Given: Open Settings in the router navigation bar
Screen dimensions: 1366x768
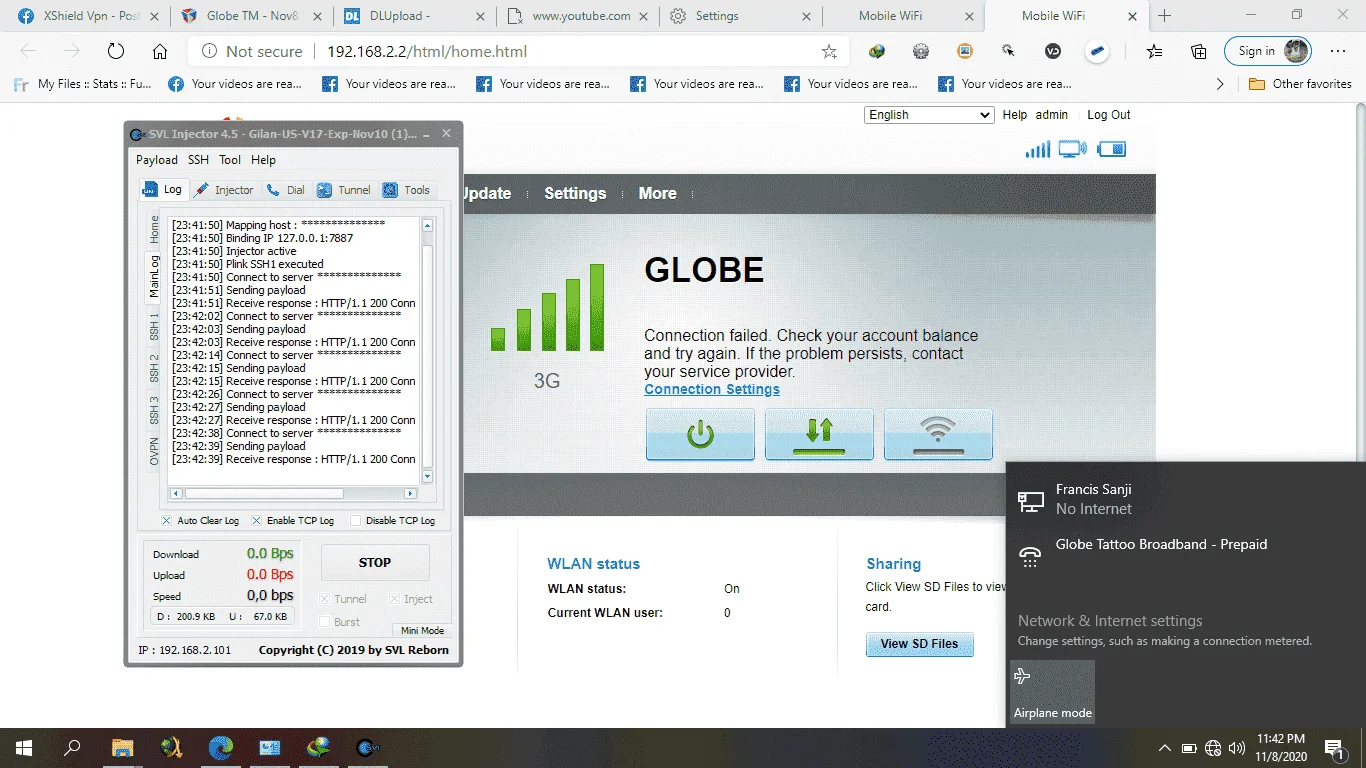Looking at the screenshot, I should tap(575, 194).
